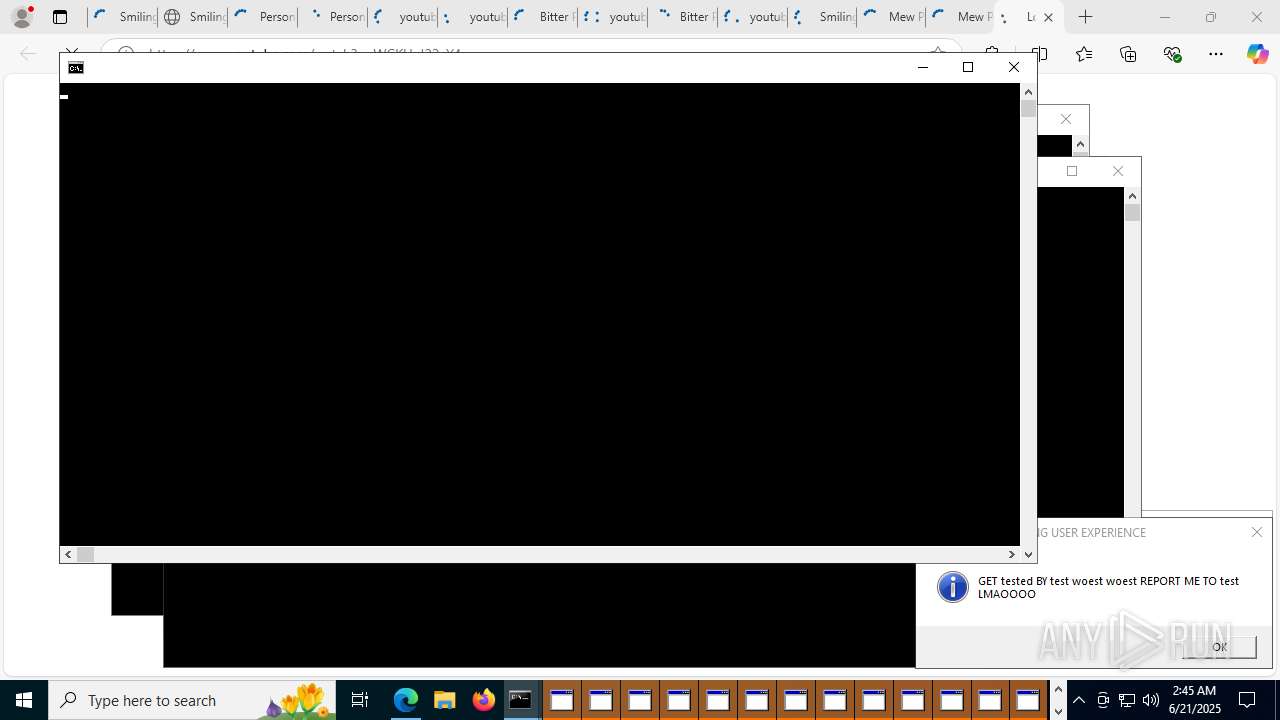Open Edge Settings and more menu
Viewport: 1280px width, 720px height.
click(1216, 54)
